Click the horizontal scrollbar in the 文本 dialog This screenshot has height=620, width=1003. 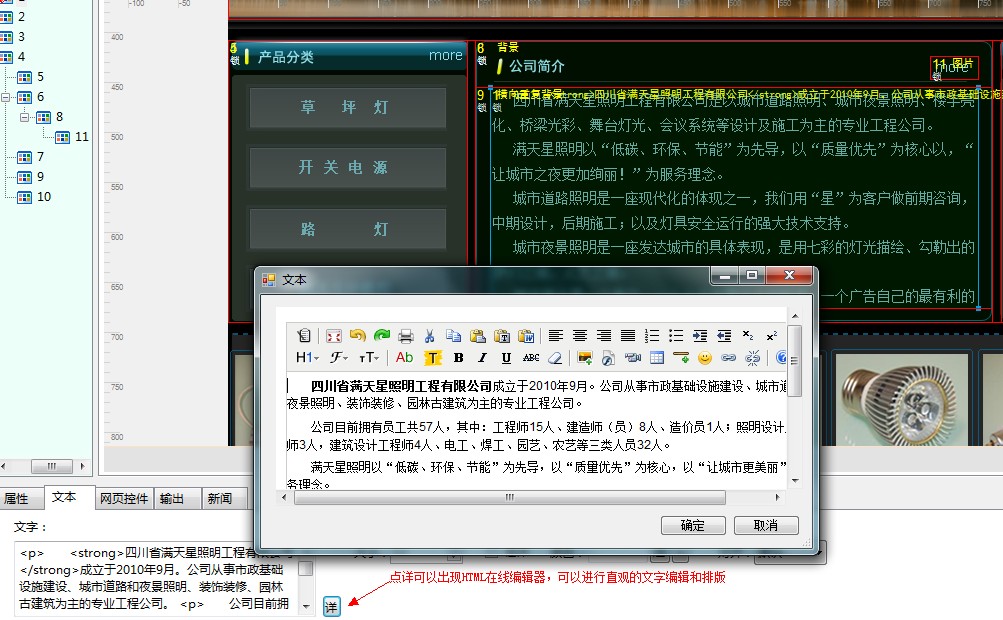(x=530, y=497)
